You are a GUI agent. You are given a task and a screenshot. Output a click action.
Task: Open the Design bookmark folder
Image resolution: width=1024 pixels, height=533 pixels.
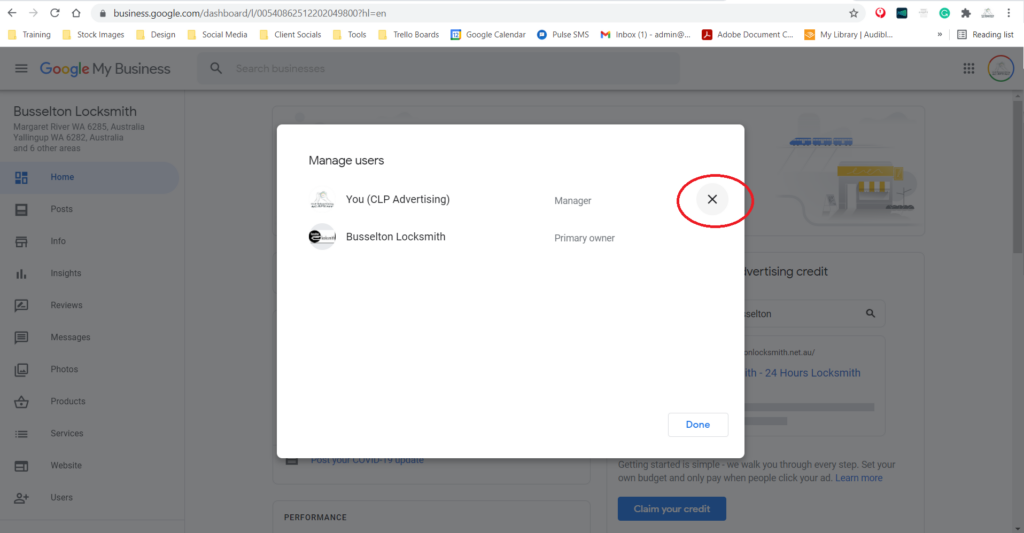155,35
